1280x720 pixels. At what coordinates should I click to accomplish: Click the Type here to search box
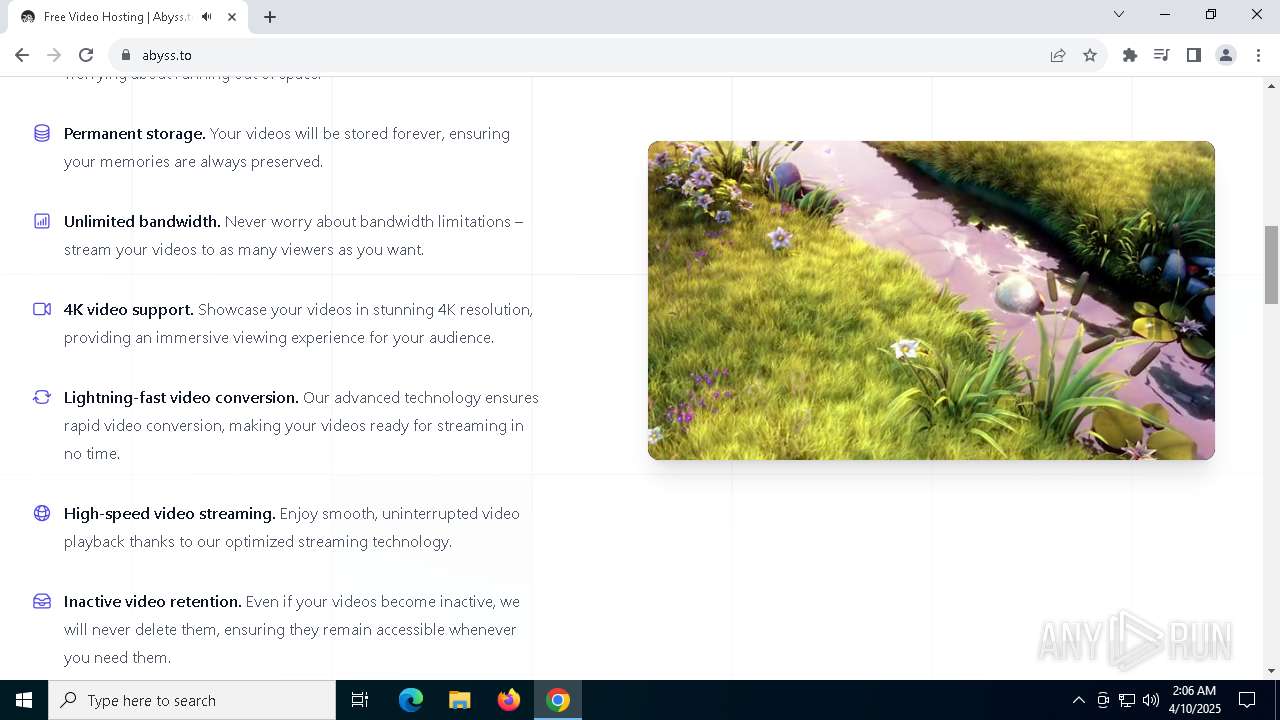[192, 700]
